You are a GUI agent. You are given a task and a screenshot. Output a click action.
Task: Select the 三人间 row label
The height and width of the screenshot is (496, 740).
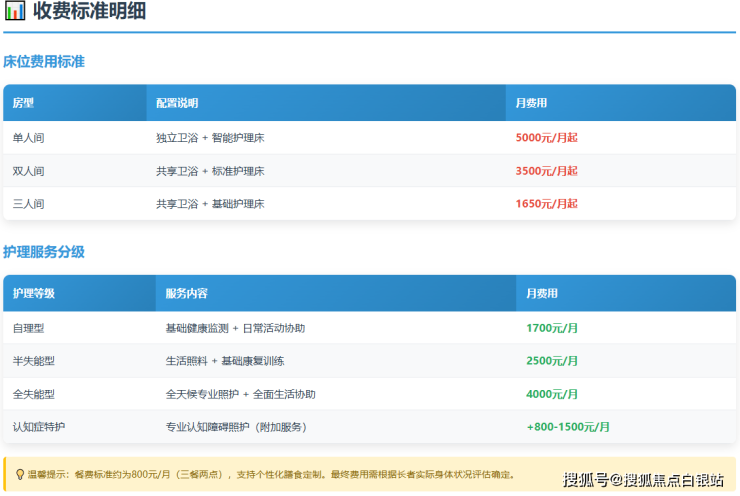pos(29,204)
